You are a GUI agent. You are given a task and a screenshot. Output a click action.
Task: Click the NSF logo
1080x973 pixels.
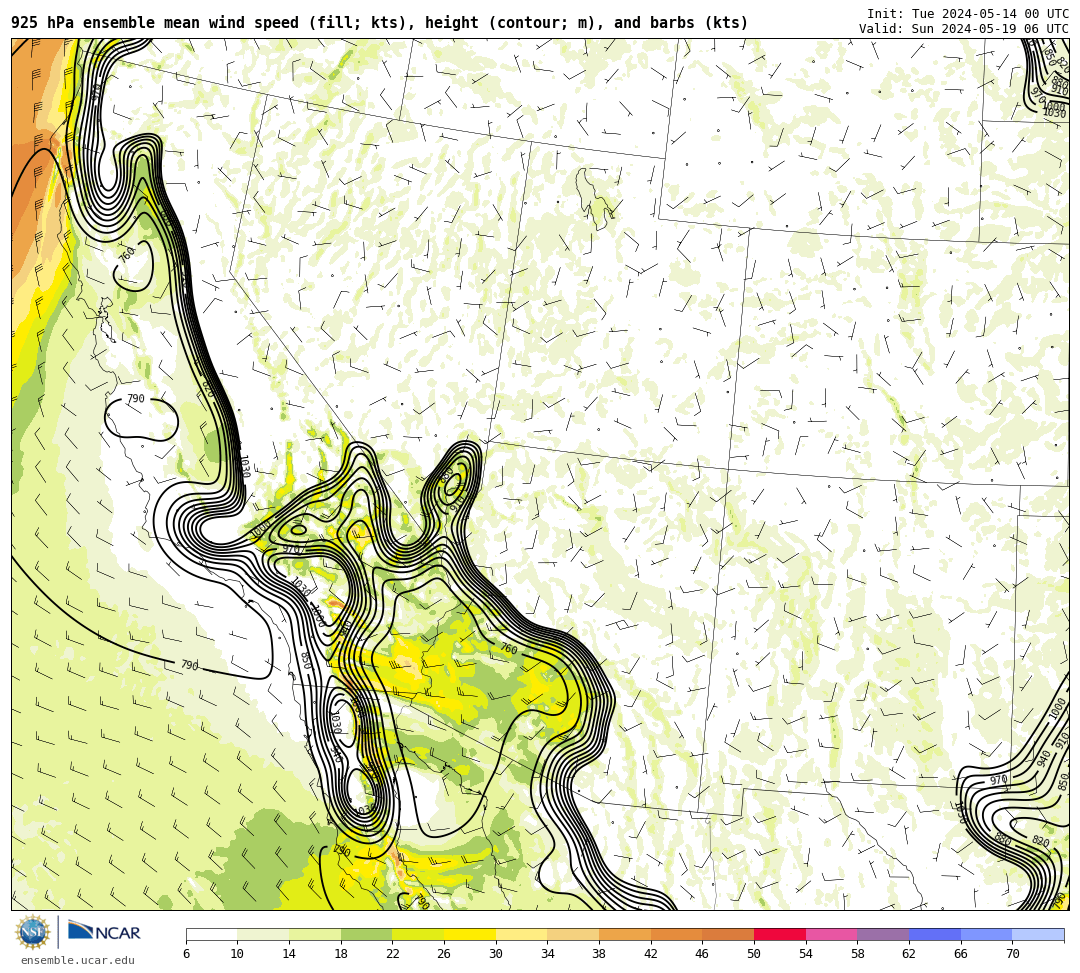tap(33, 932)
